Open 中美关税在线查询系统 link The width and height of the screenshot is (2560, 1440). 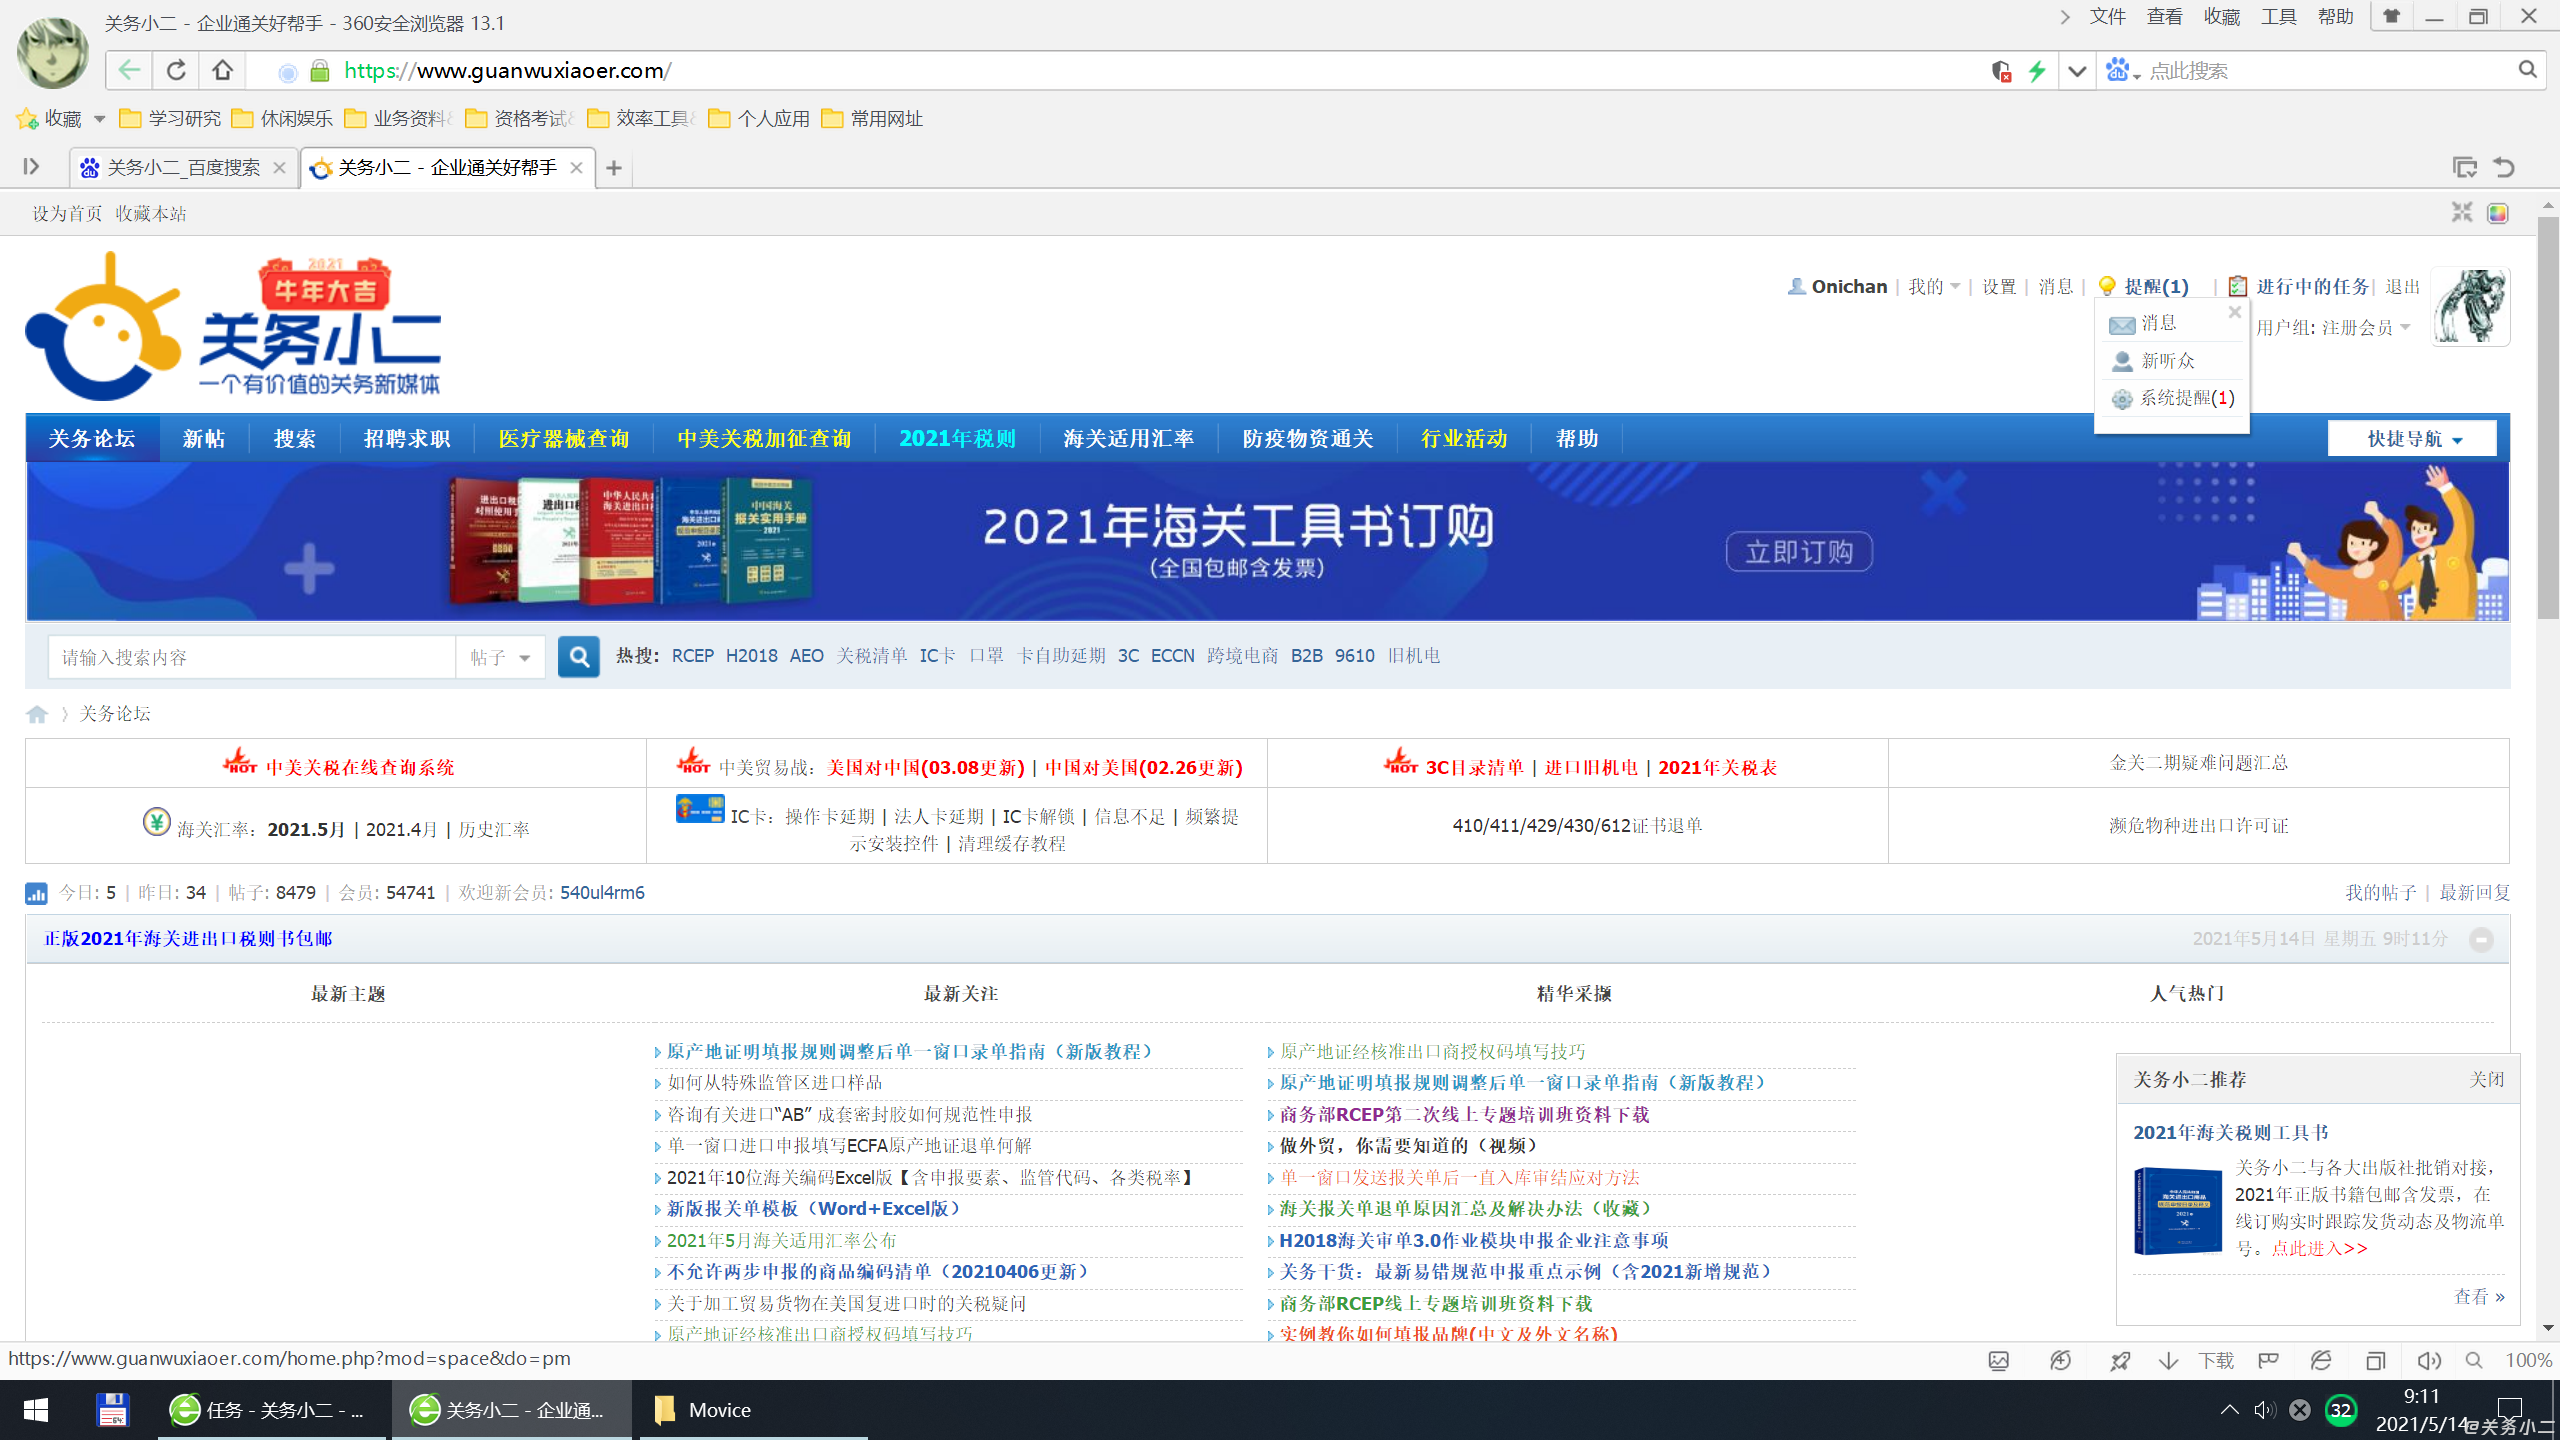pyautogui.click(x=359, y=767)
